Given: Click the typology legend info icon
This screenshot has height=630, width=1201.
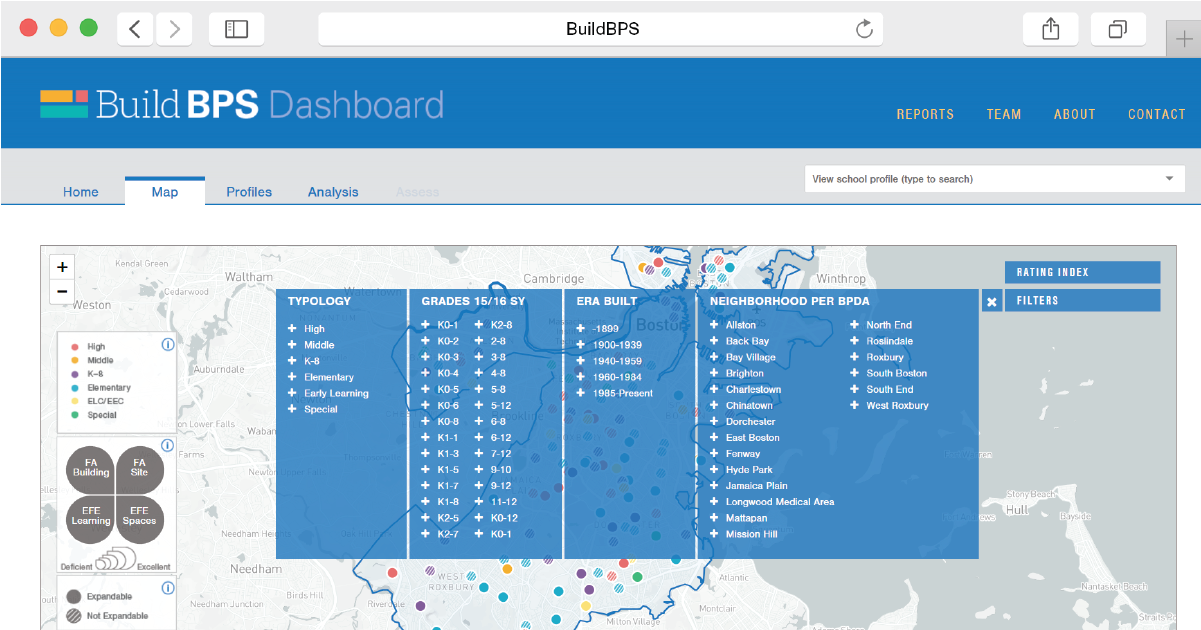Looking at the screenshot, I should 167,344.
